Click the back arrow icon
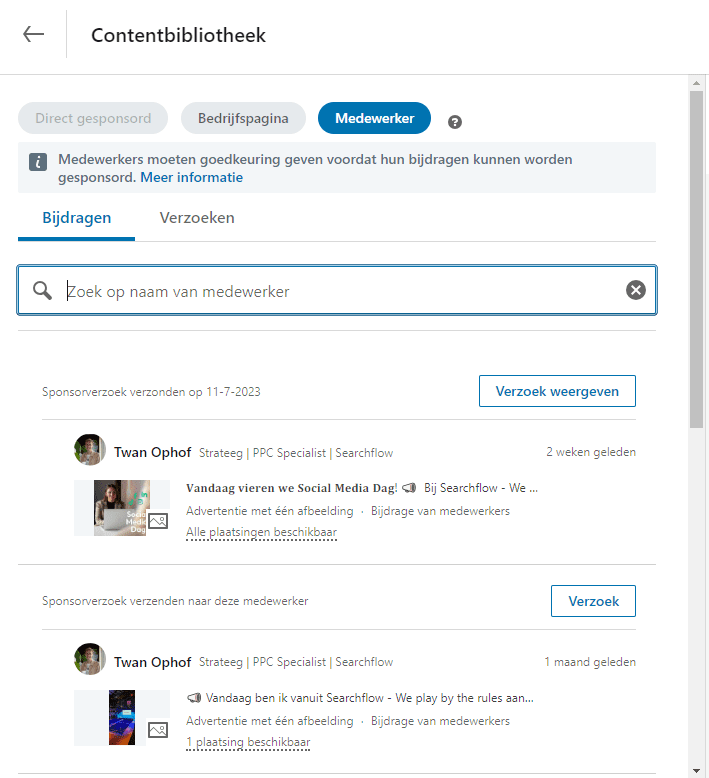 34,34
